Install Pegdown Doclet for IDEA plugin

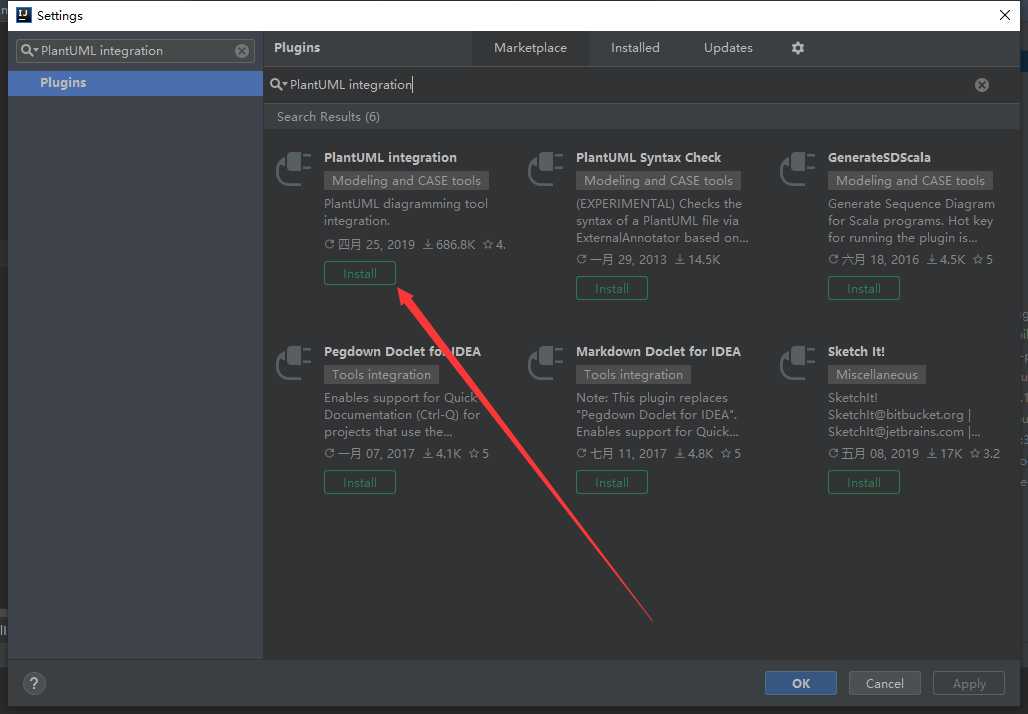pos(360,483)
